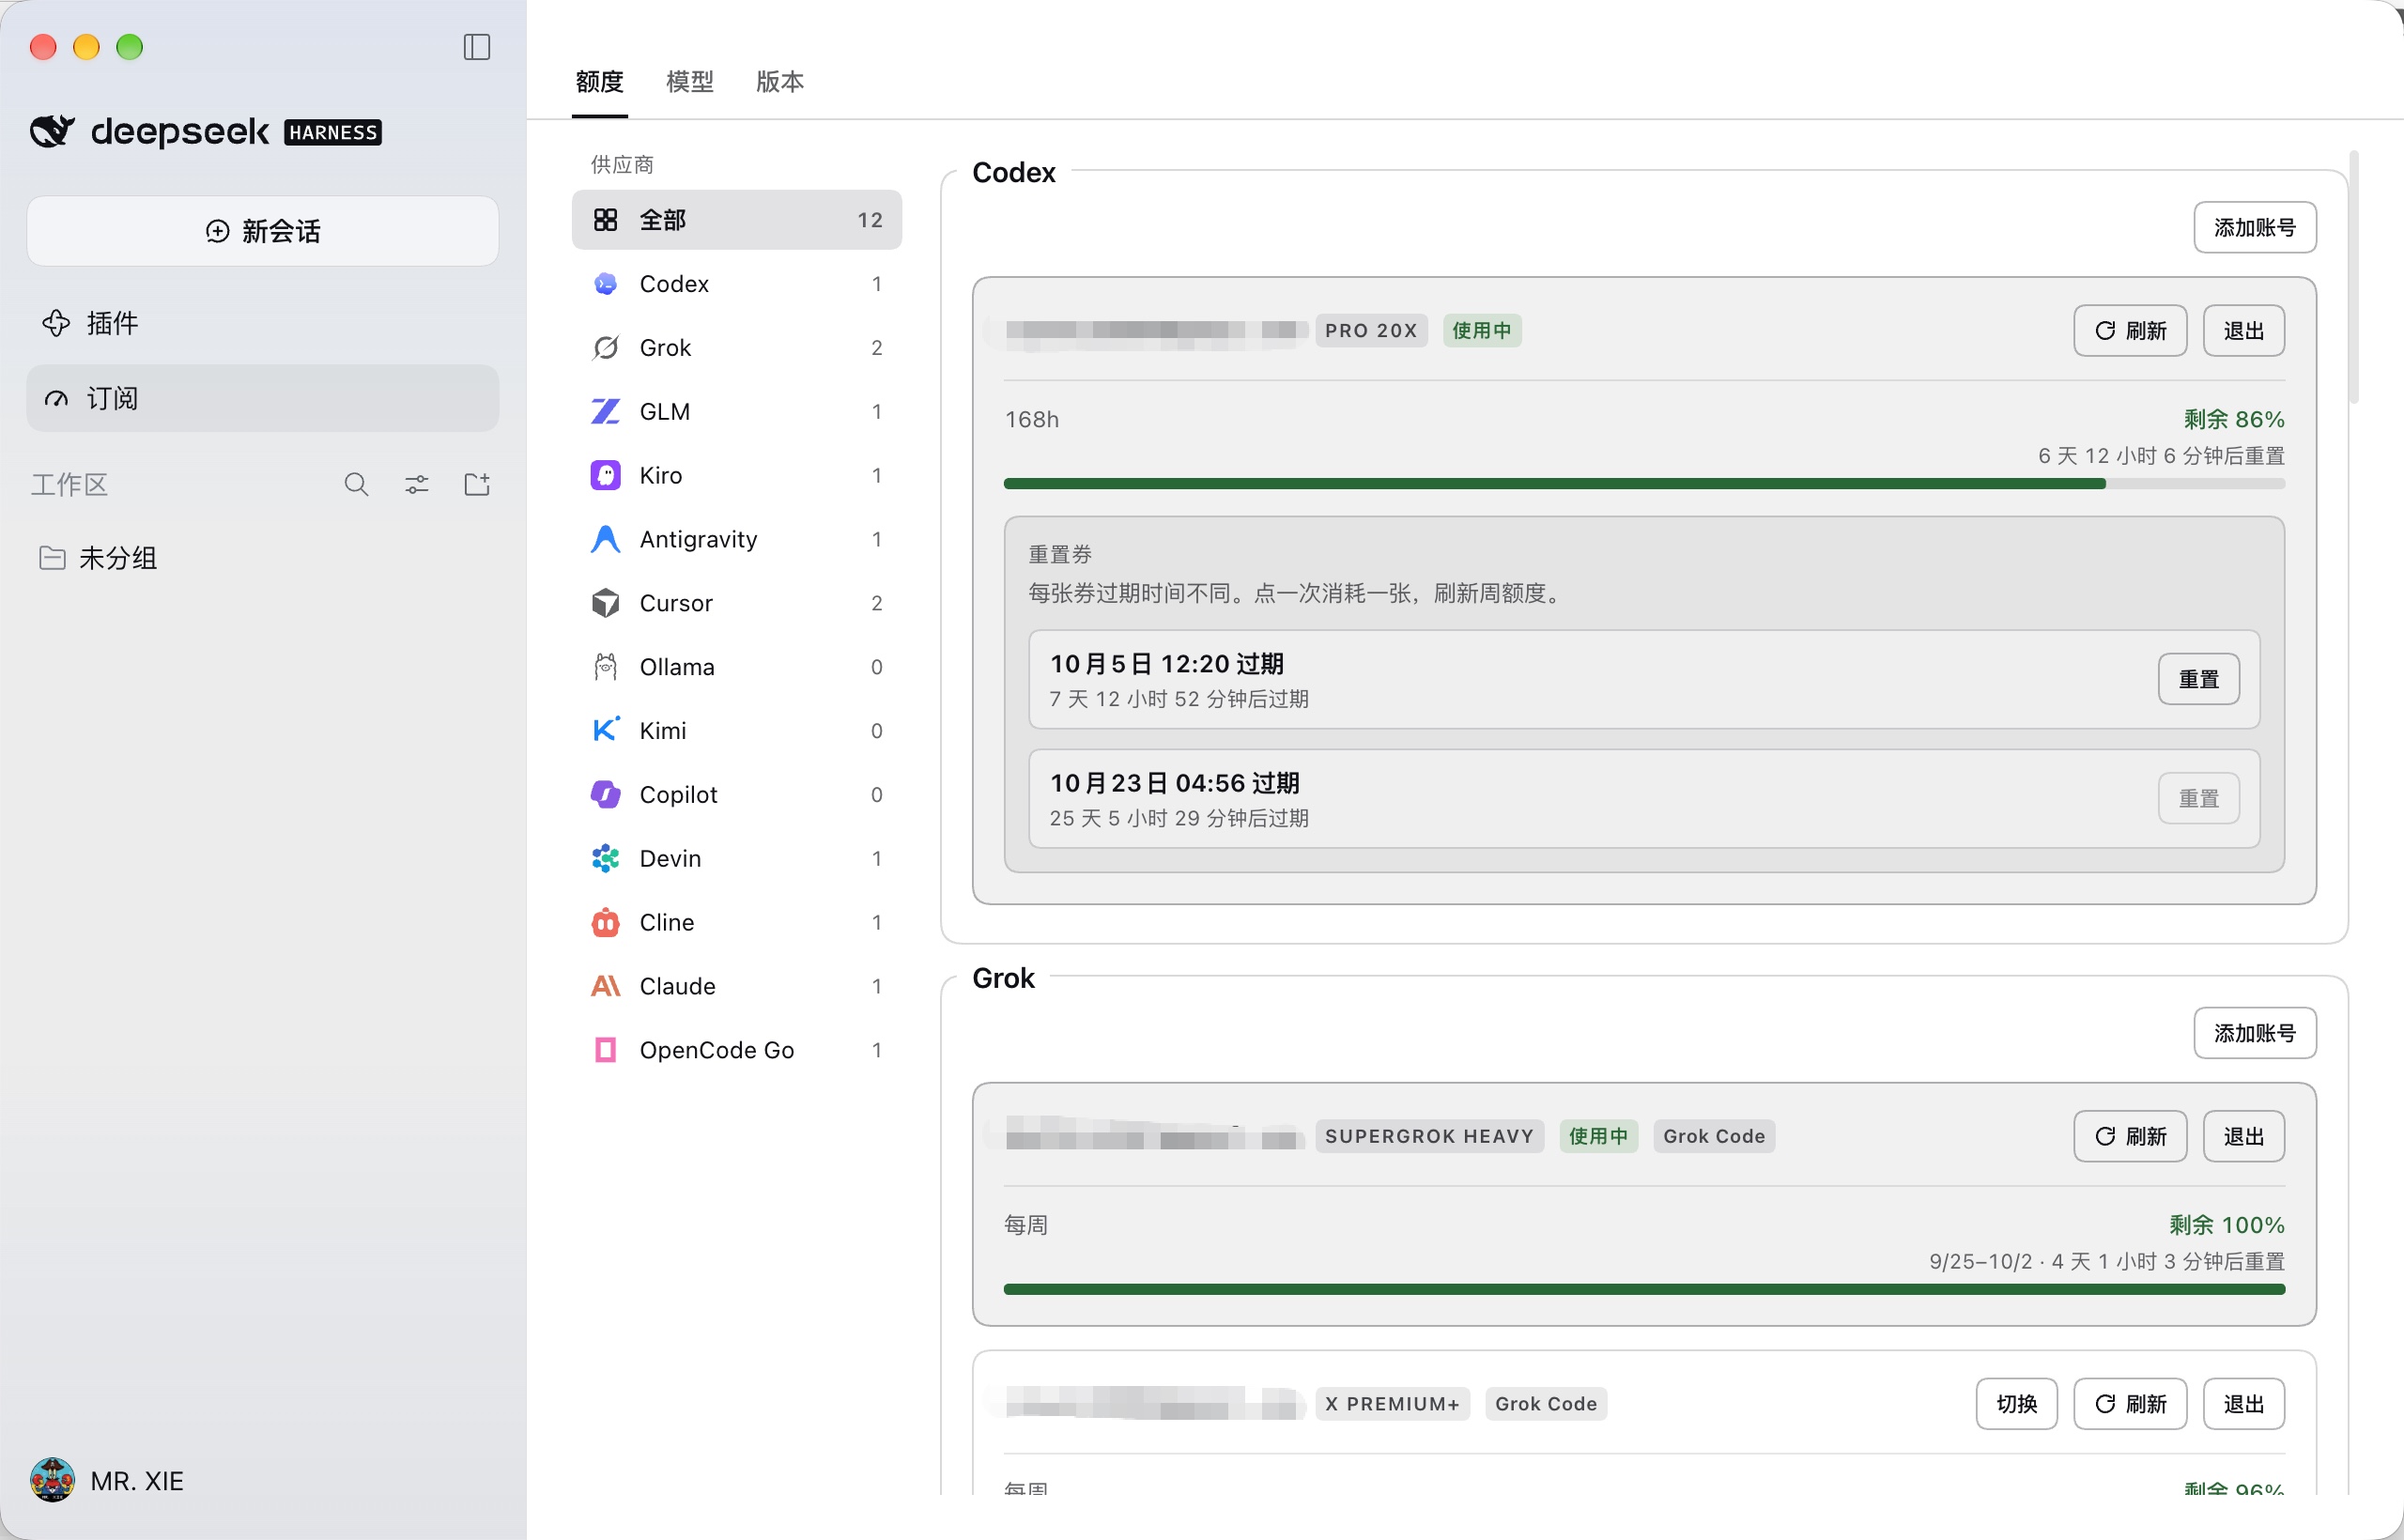Select the Cline provider icon
Screen dimensions: 2404x1540
pos(605,922)
